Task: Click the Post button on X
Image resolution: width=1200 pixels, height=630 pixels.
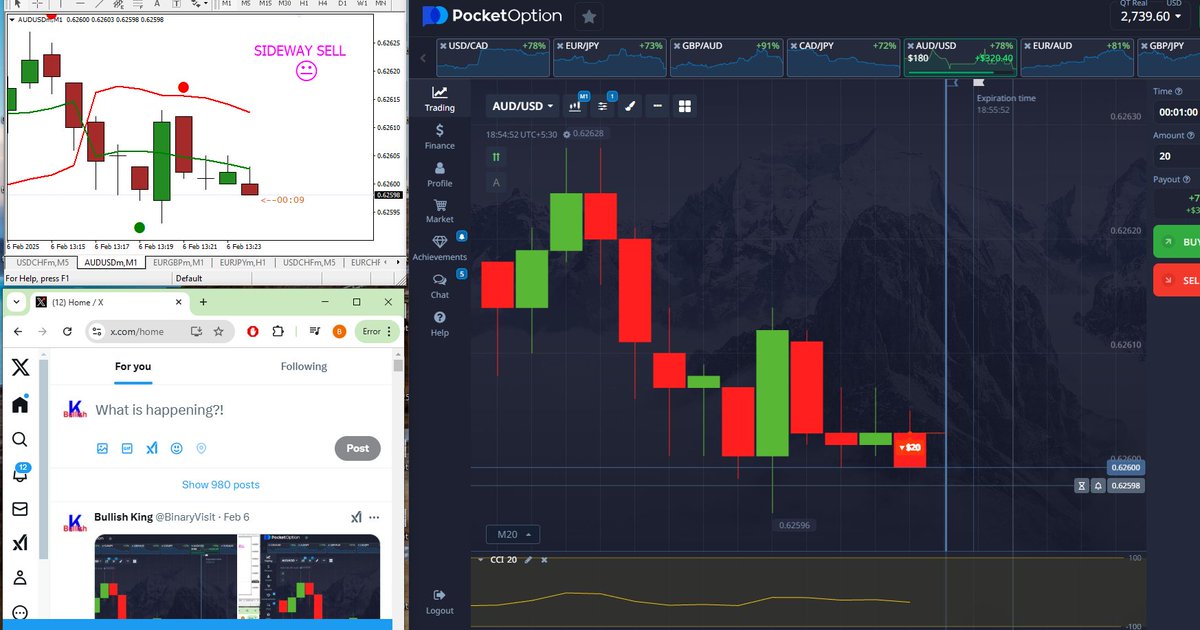Action: coord(358,448)
